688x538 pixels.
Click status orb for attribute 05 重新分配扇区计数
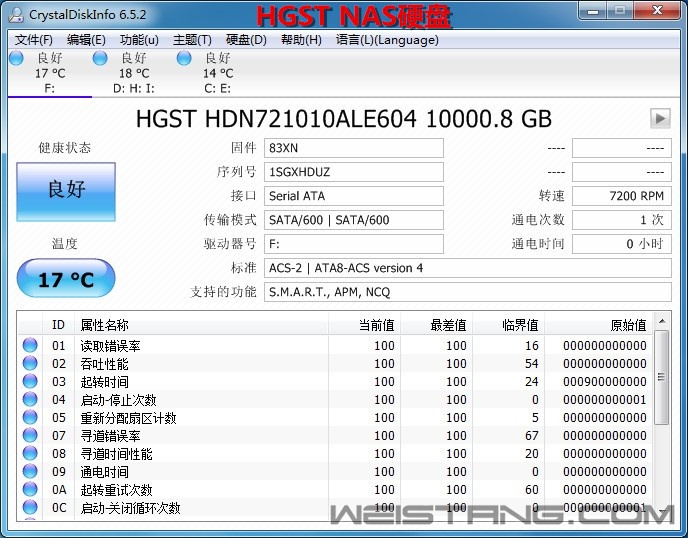[30, 418]
